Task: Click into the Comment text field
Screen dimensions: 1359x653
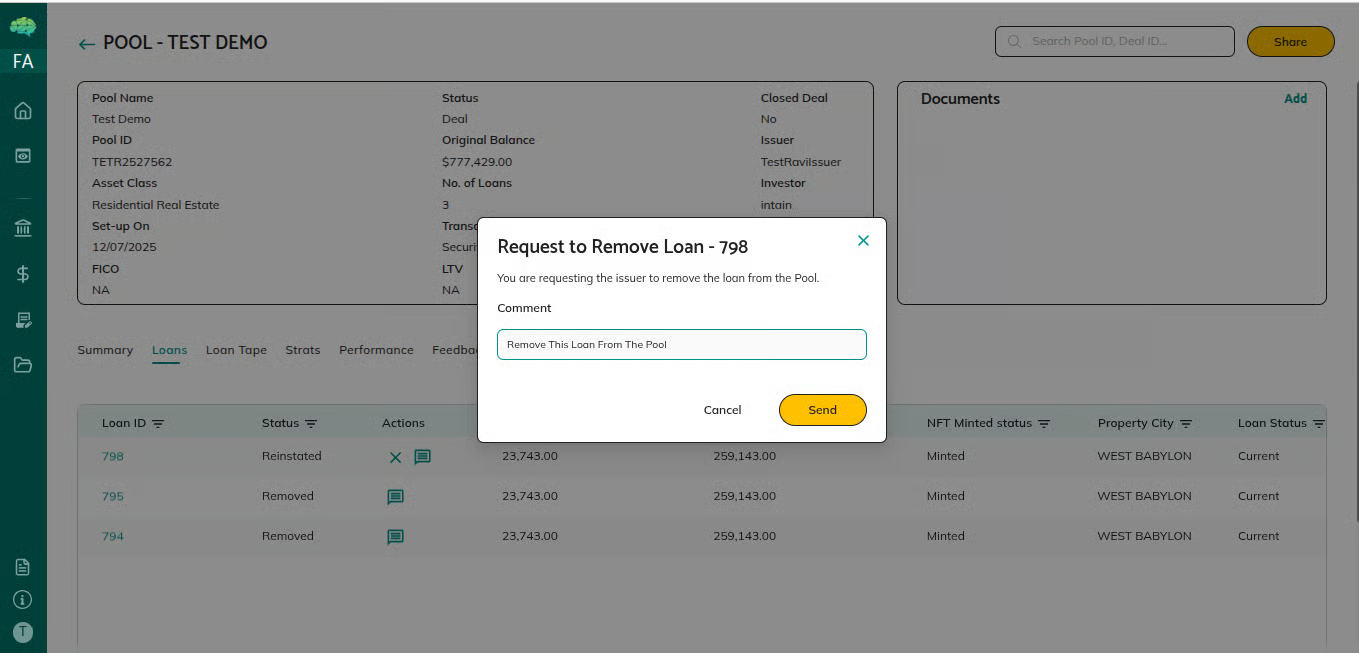Action: tap(681, 344)
